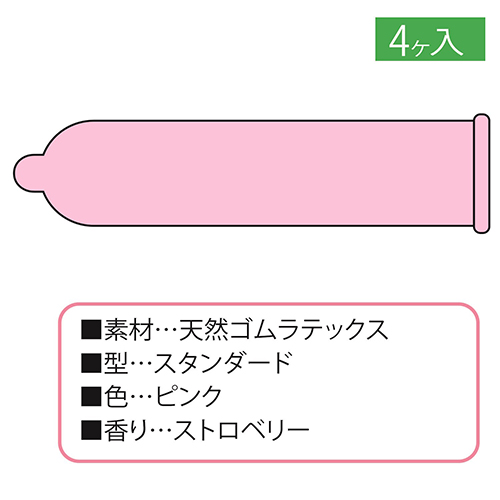Click the 入 character in the badge
The image size is (500, 500).
446,41
